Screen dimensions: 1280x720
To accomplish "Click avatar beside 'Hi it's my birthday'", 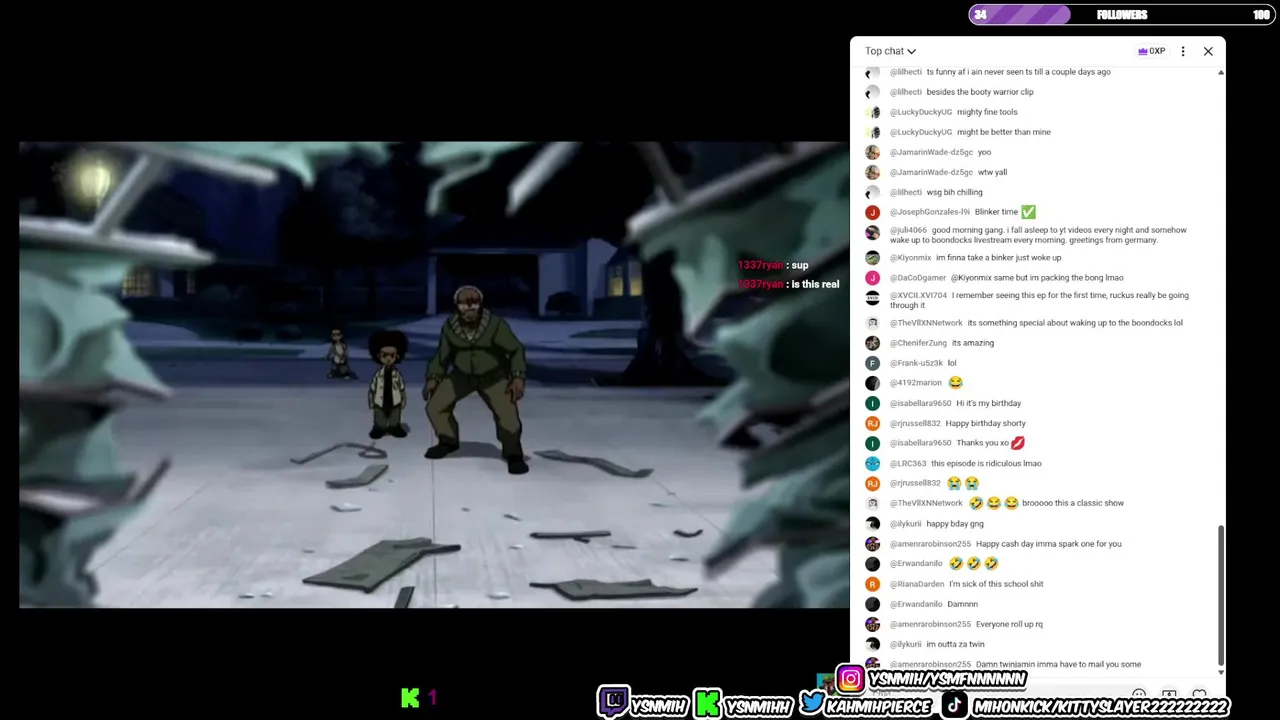I will click(872, 403).
